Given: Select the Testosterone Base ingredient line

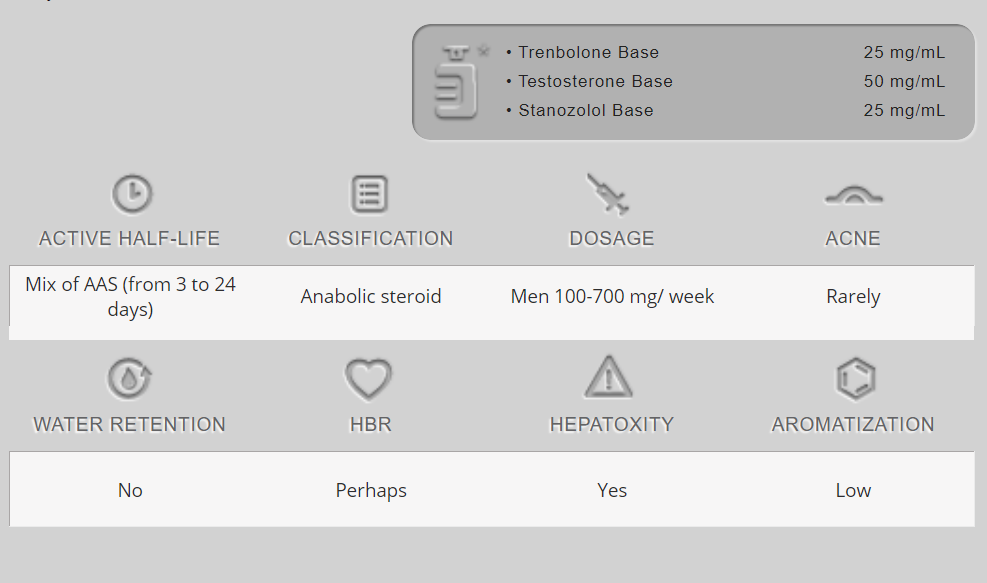Looking at the screenshot, I should click(595, 82).
